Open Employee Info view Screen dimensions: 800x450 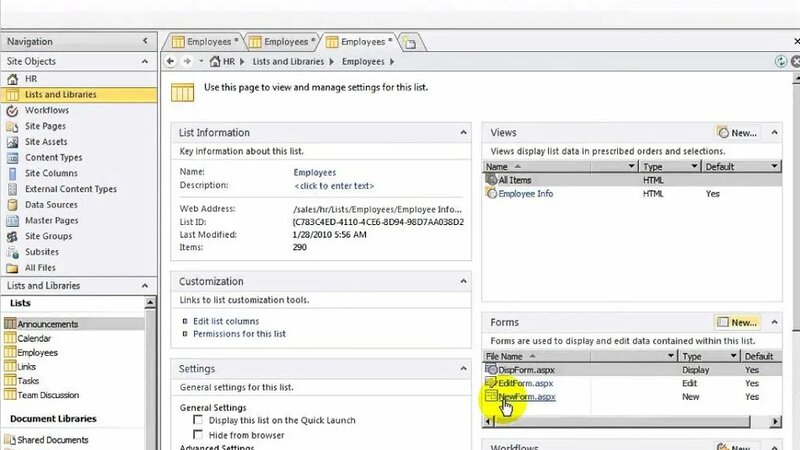tap(526, 193)
